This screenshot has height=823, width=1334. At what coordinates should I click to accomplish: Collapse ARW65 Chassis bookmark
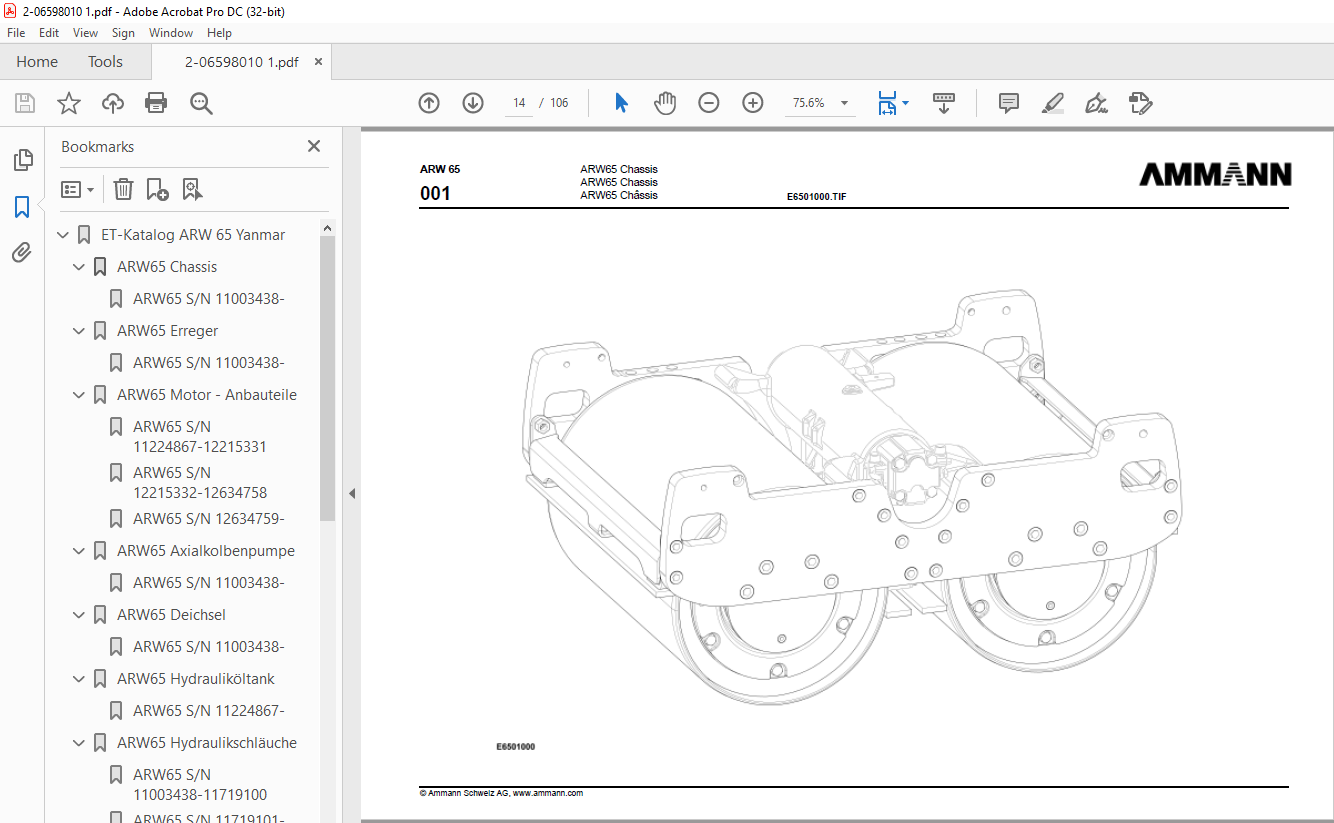[x=79, y=267]
